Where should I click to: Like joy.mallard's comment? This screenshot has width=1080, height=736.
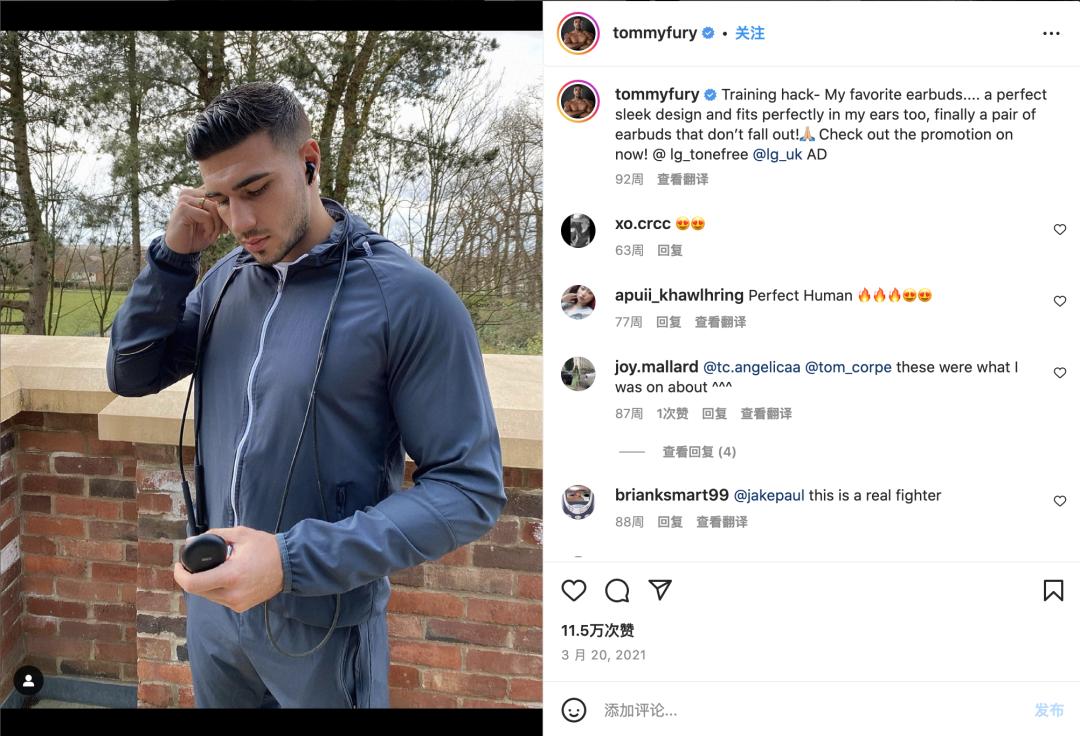coord(1060,372)
